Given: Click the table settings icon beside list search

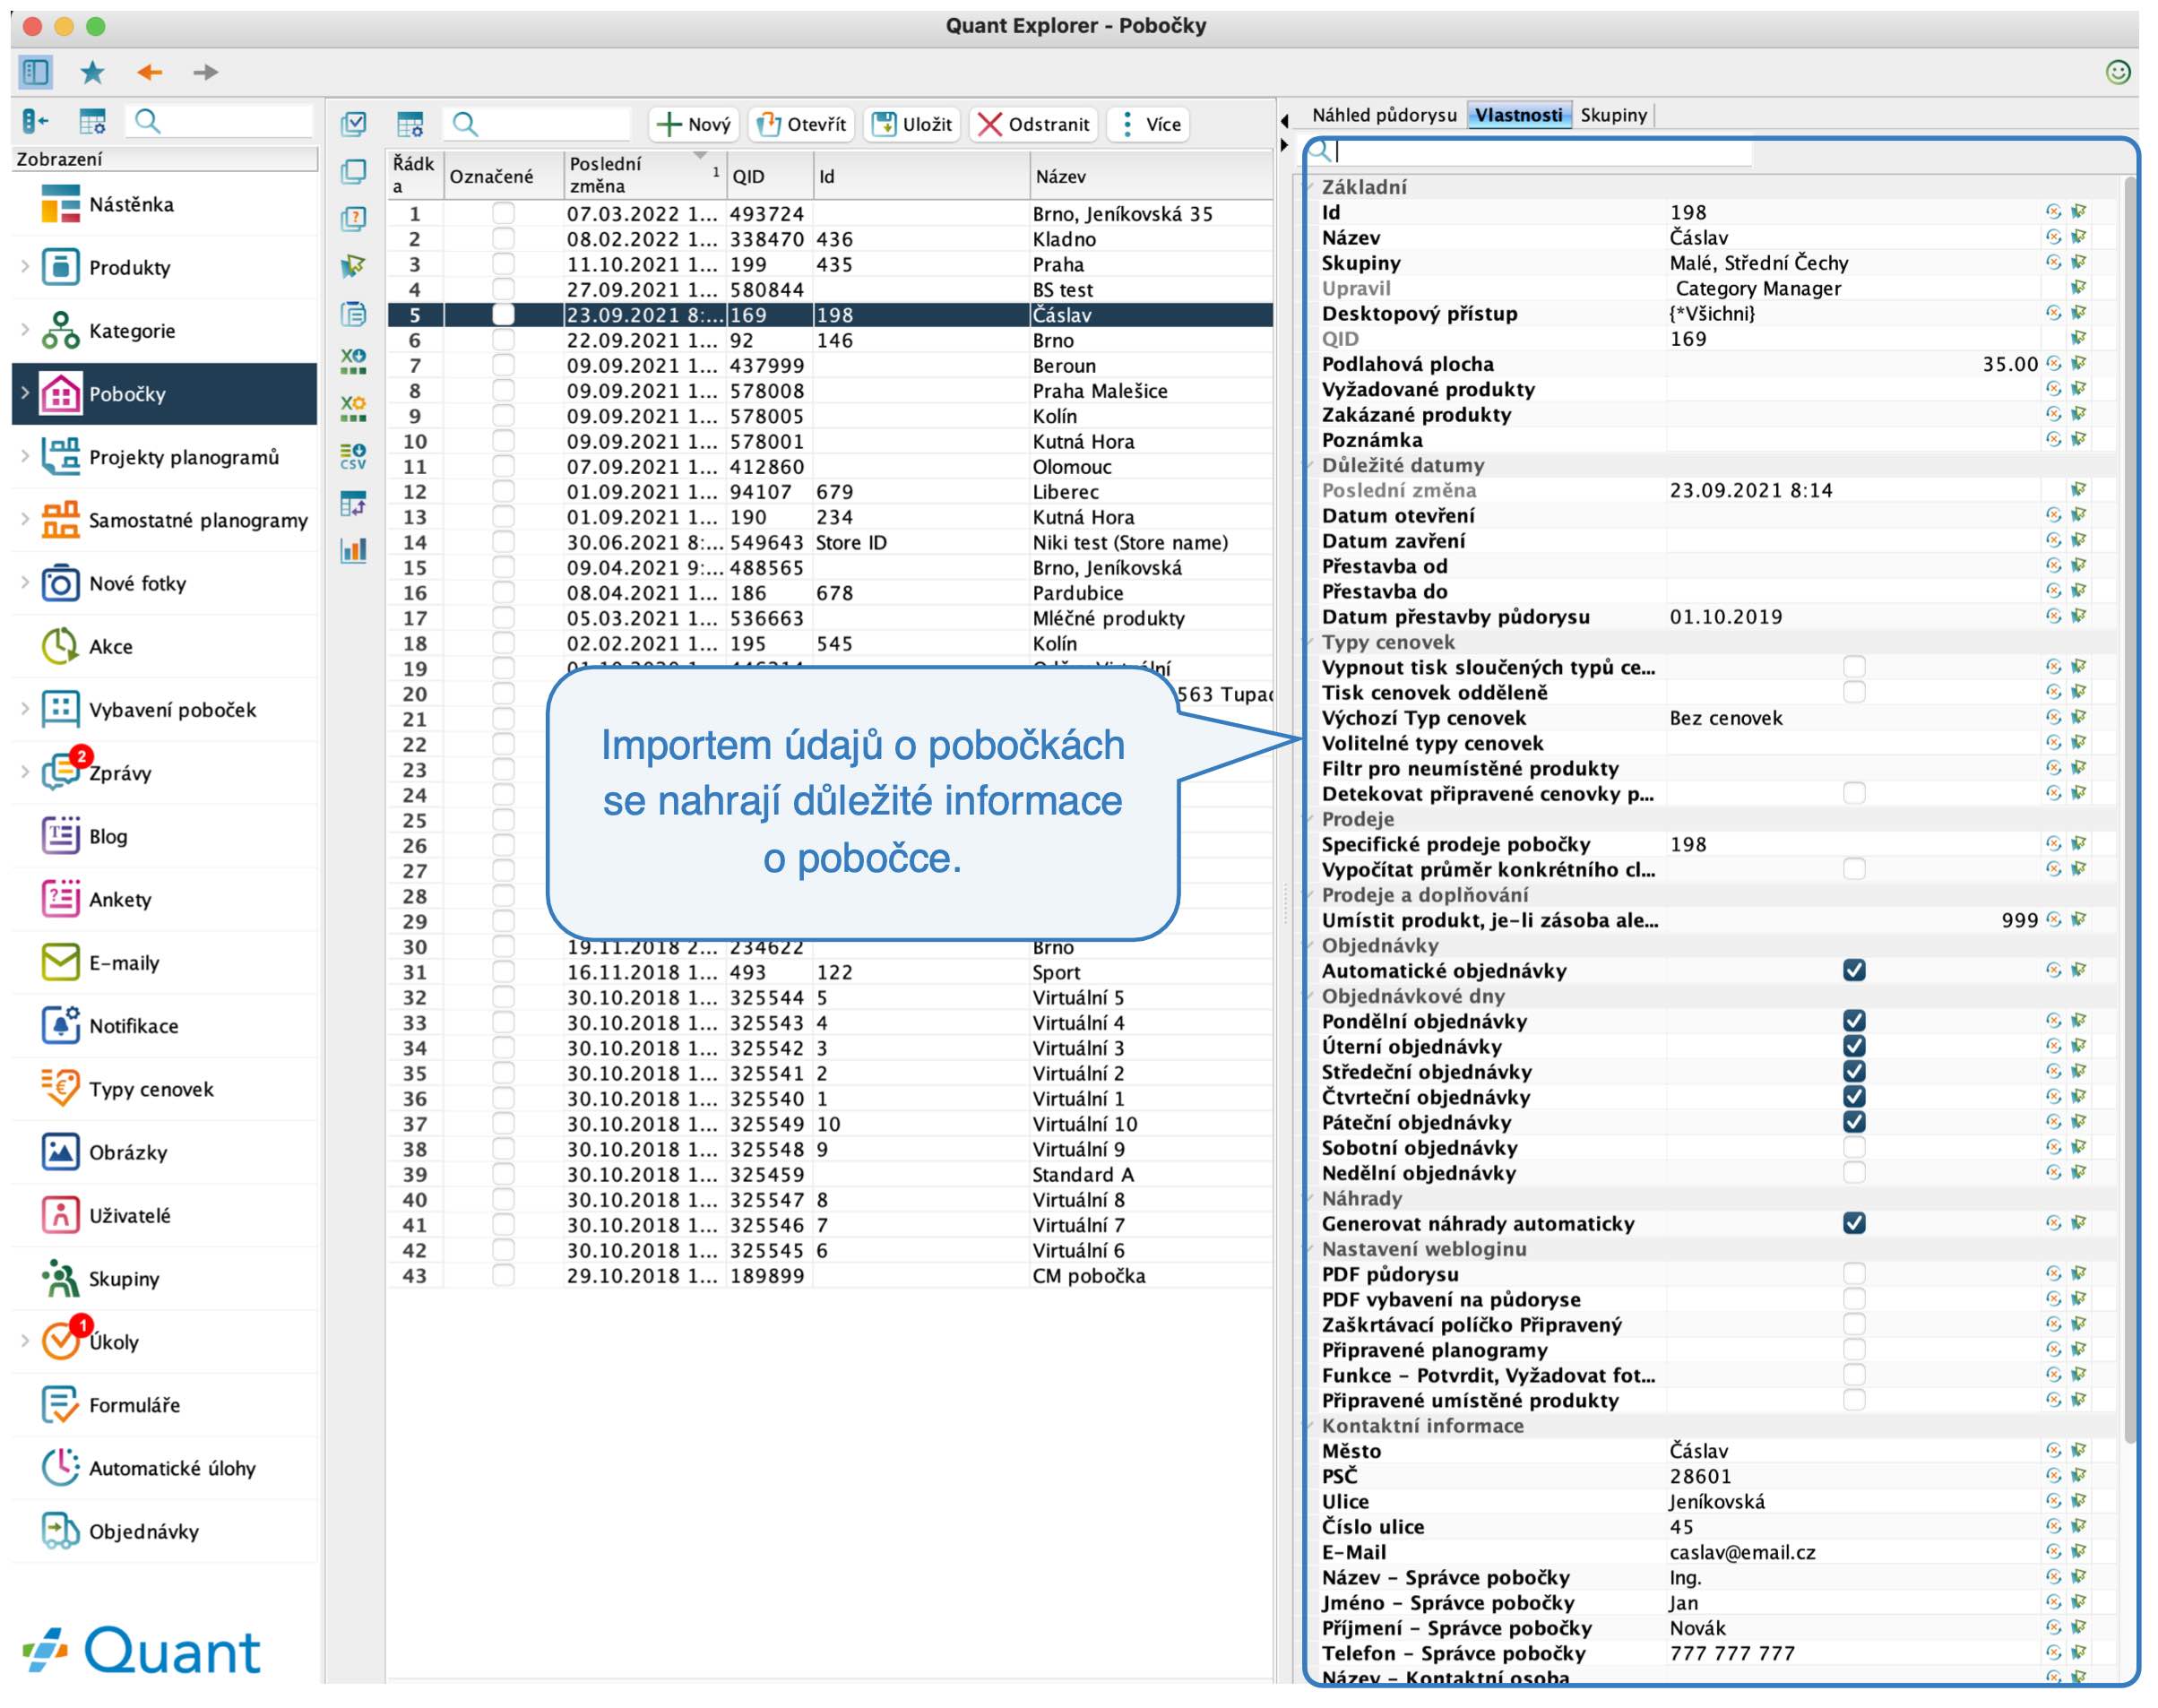Looking at the screenshot, I should [x=410, y=124].
